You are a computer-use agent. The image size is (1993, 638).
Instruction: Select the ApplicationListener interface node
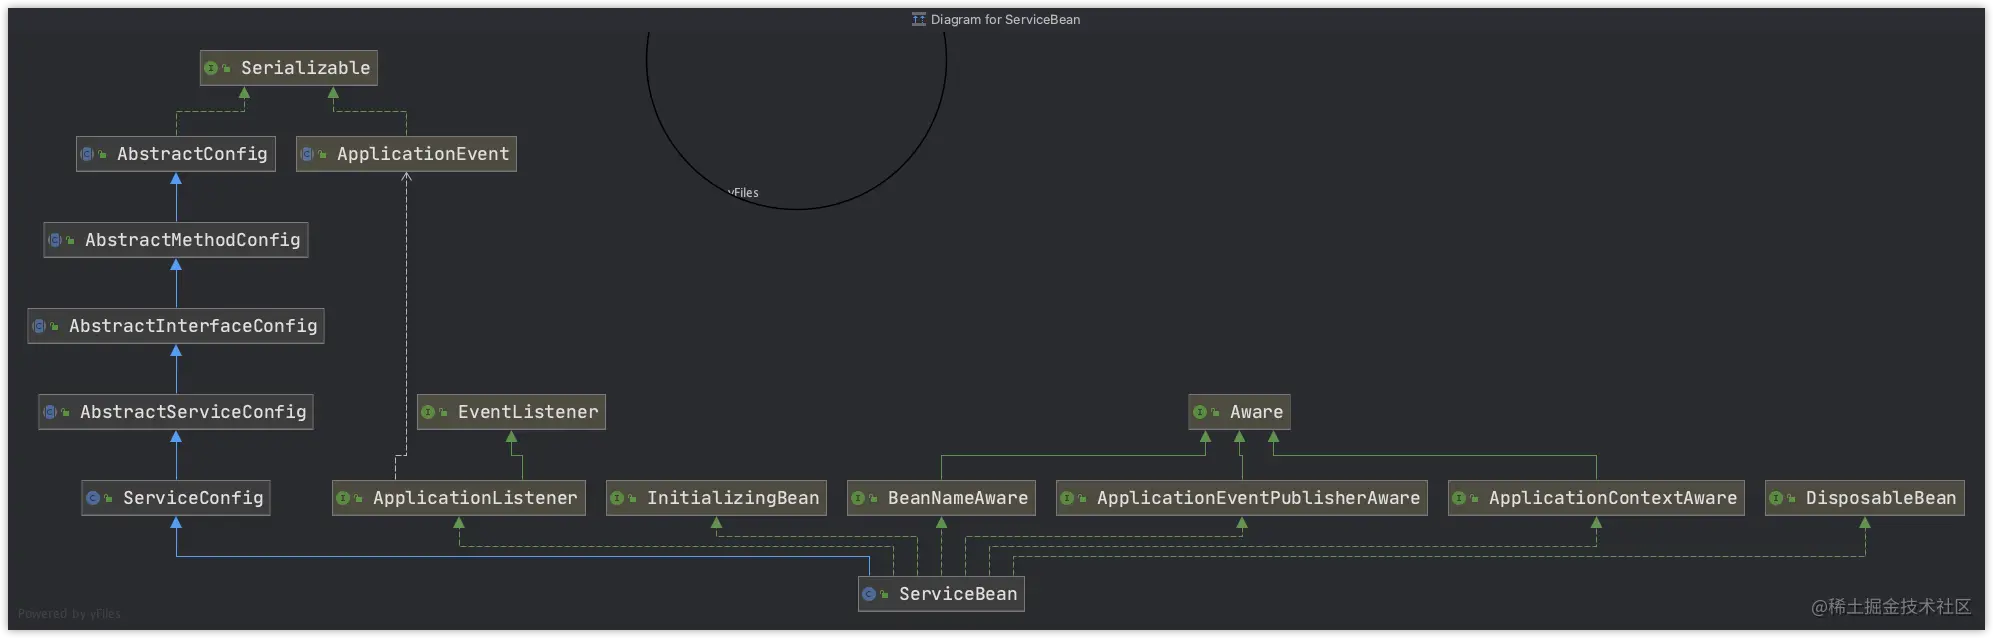pyautogui.click(x=459, y=498)
